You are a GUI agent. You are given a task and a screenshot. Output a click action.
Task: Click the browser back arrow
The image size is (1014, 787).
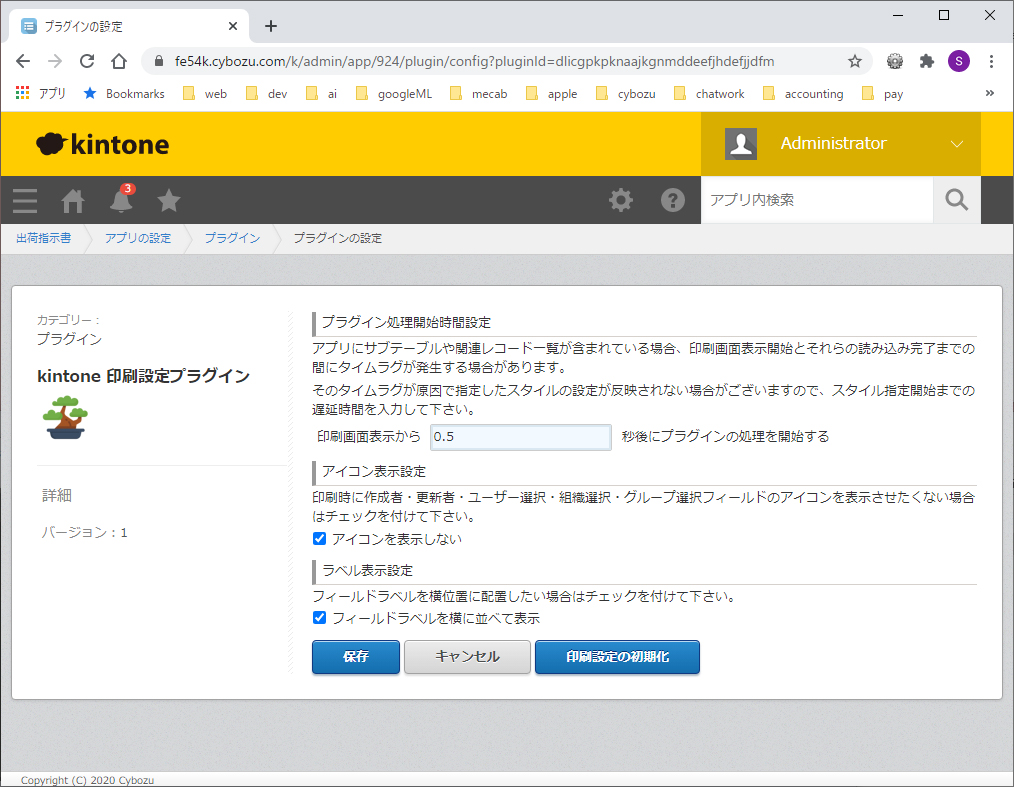[23, 61]
